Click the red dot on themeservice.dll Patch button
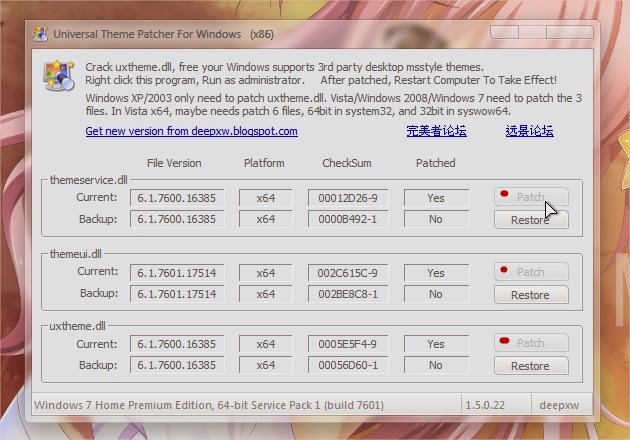 click(x=504, y=194)
